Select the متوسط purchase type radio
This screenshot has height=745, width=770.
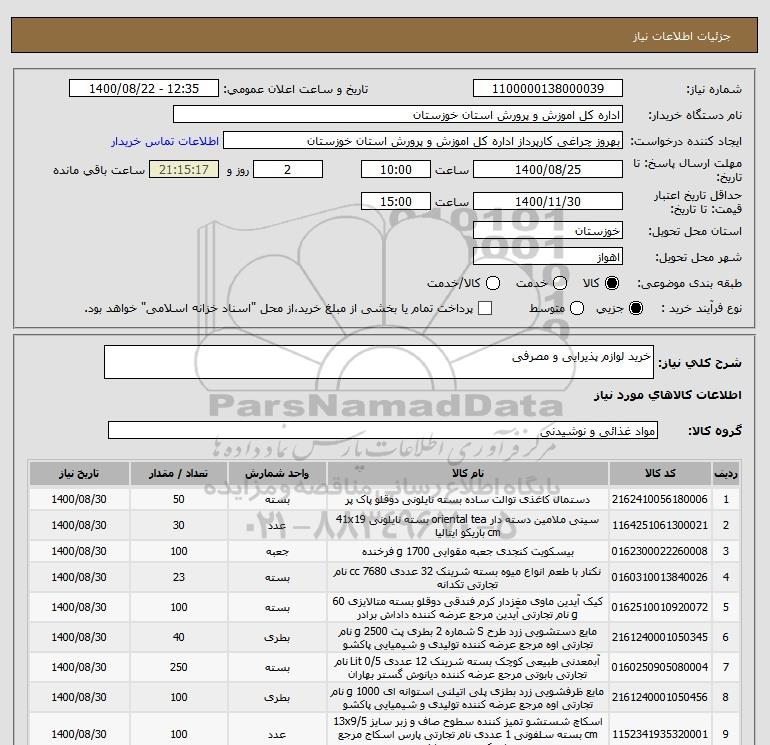577,308
